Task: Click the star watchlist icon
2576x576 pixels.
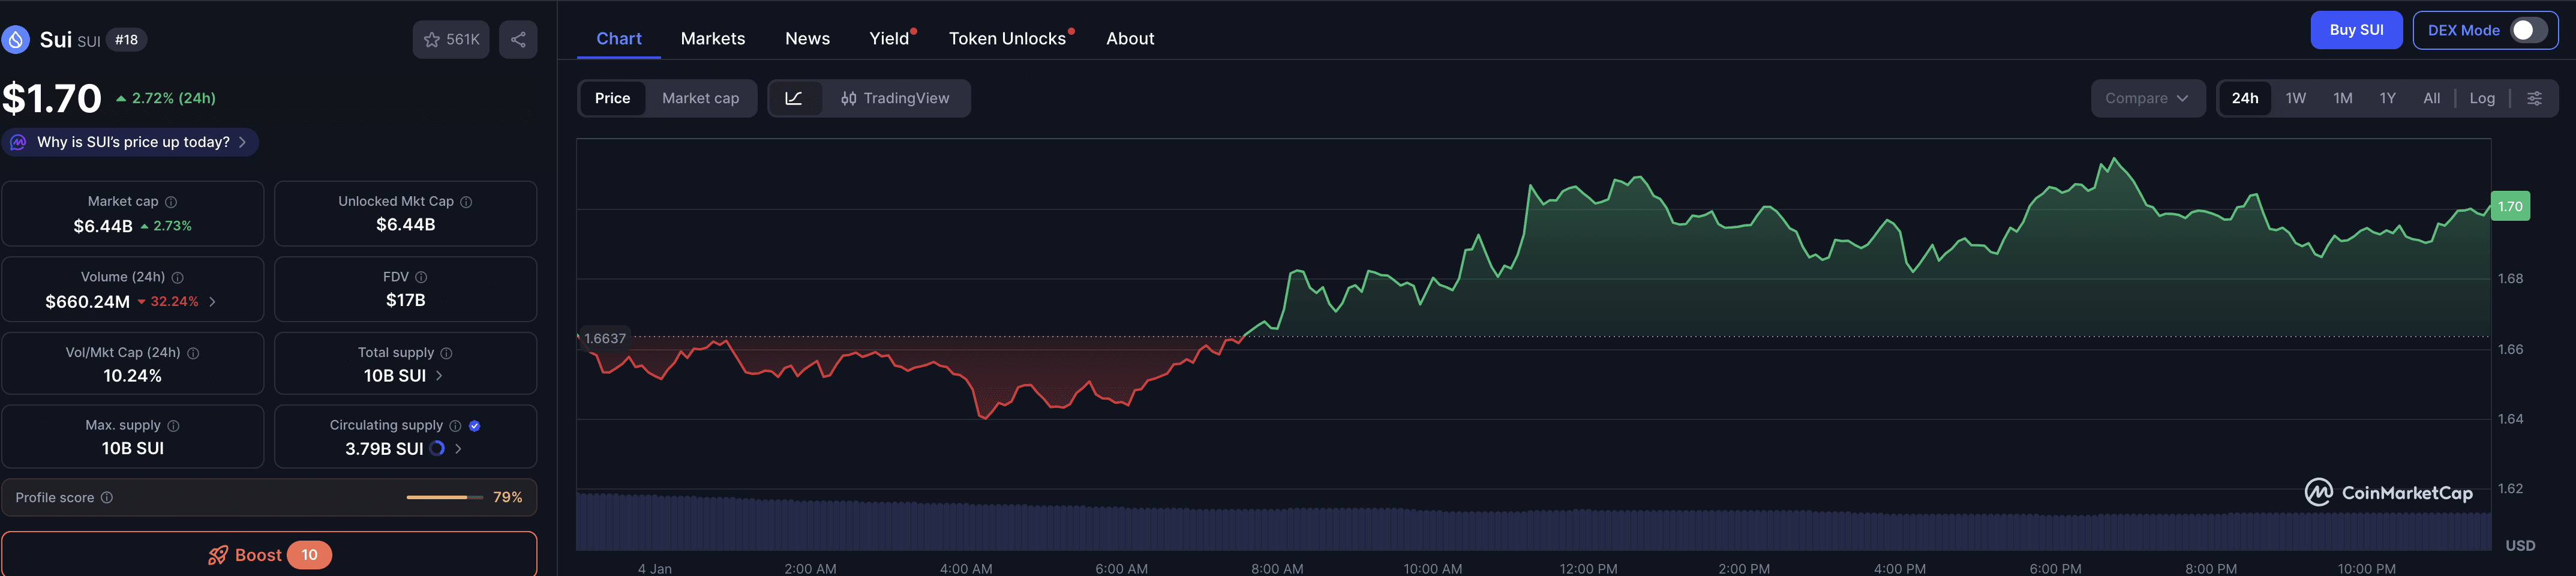Action: [x=432, y=40]
